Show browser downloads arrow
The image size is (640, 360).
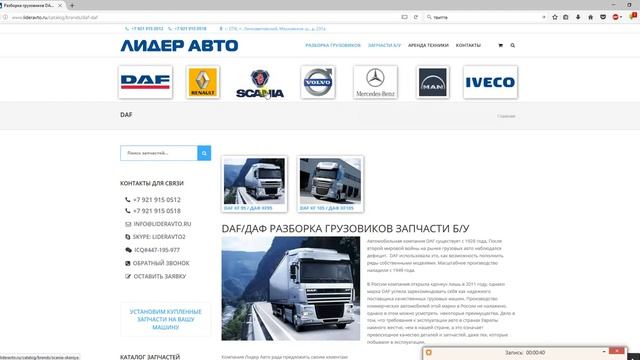pyautogui.click(x=578, y=17)
